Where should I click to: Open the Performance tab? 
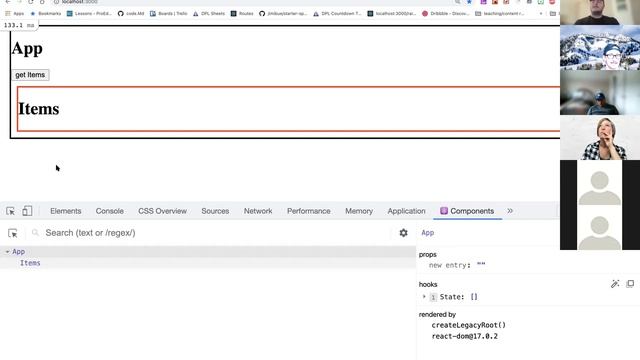point(309,211)
